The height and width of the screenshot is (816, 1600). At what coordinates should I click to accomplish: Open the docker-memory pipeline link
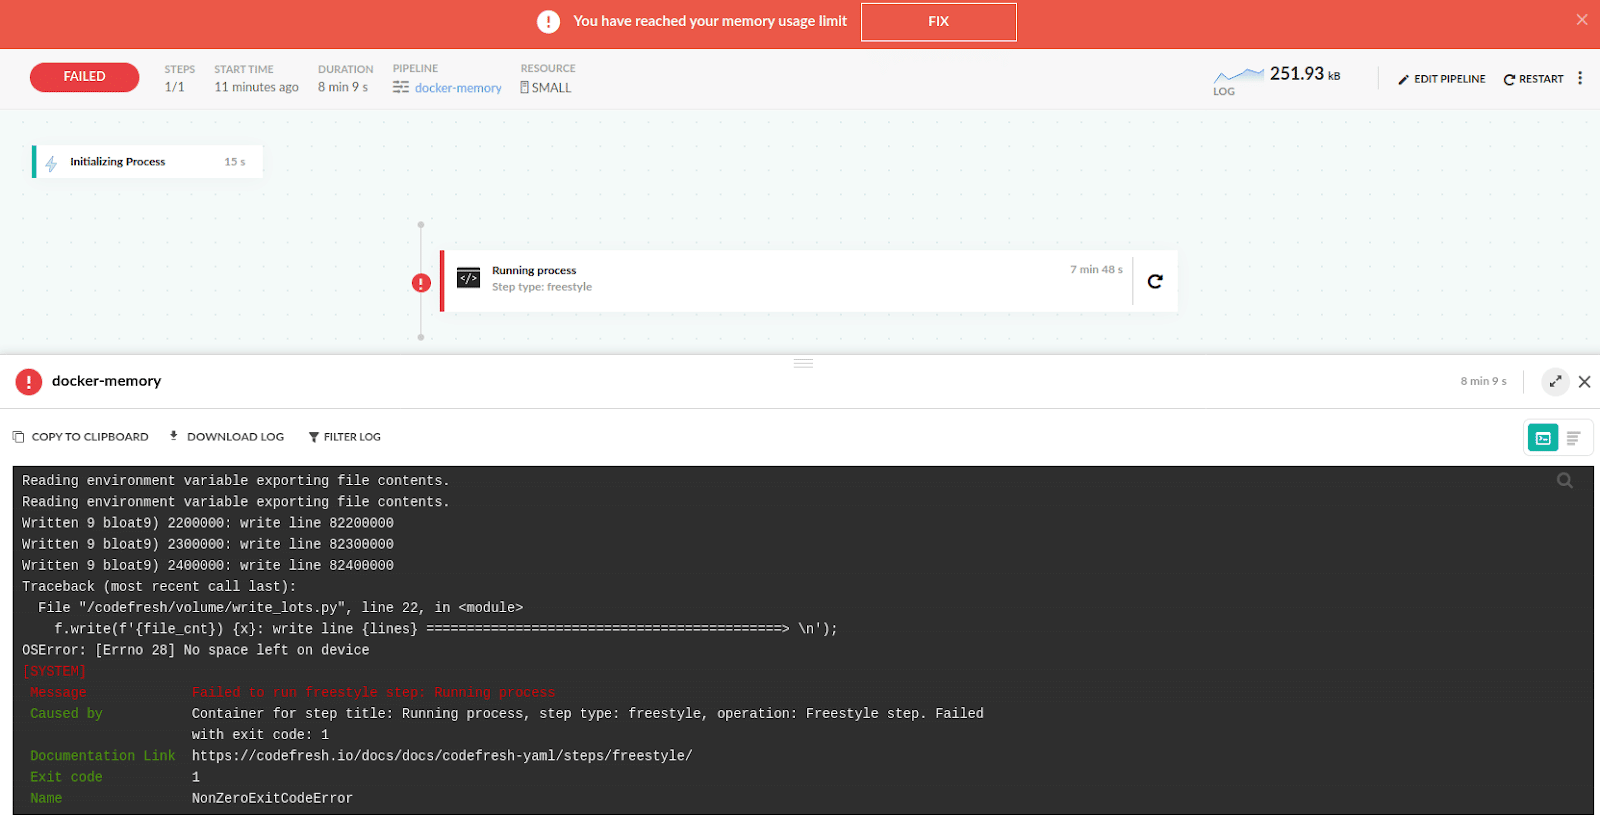[457, 88]
